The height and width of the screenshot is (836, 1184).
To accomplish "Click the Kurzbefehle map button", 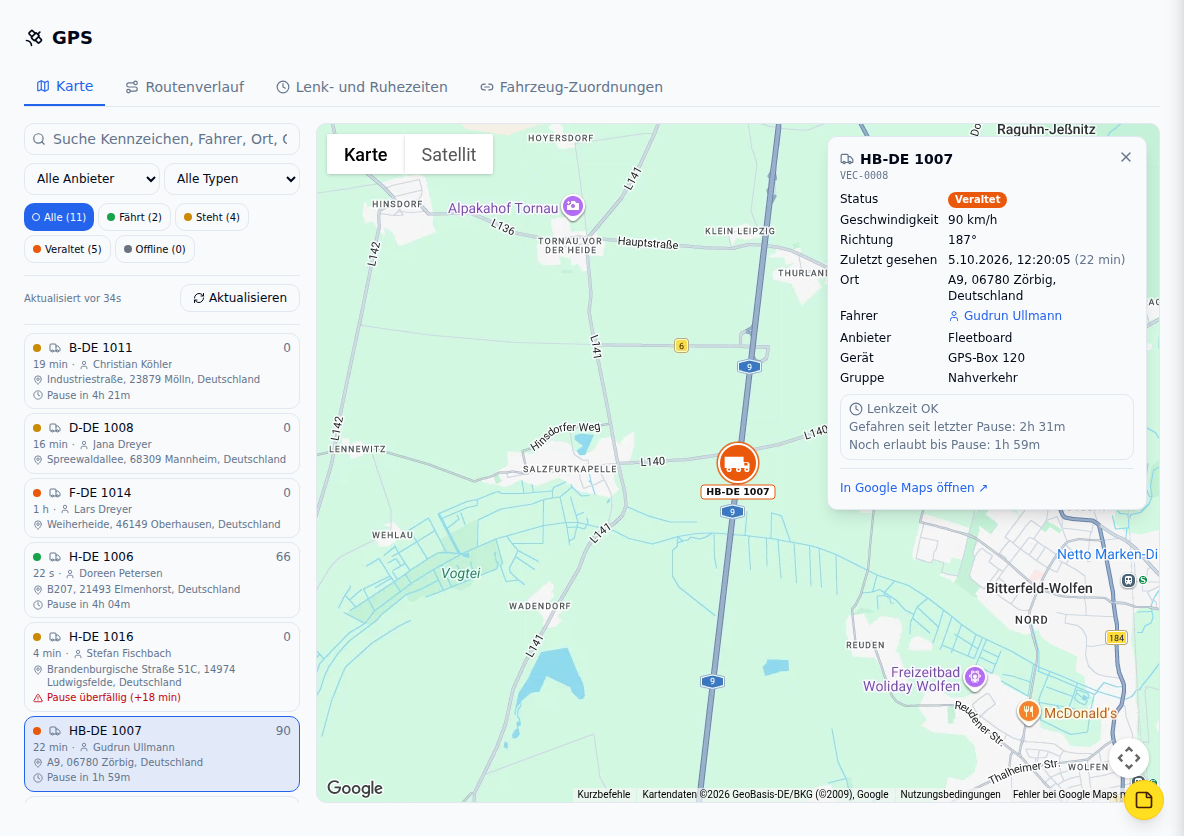I will [x=603, y=794].
